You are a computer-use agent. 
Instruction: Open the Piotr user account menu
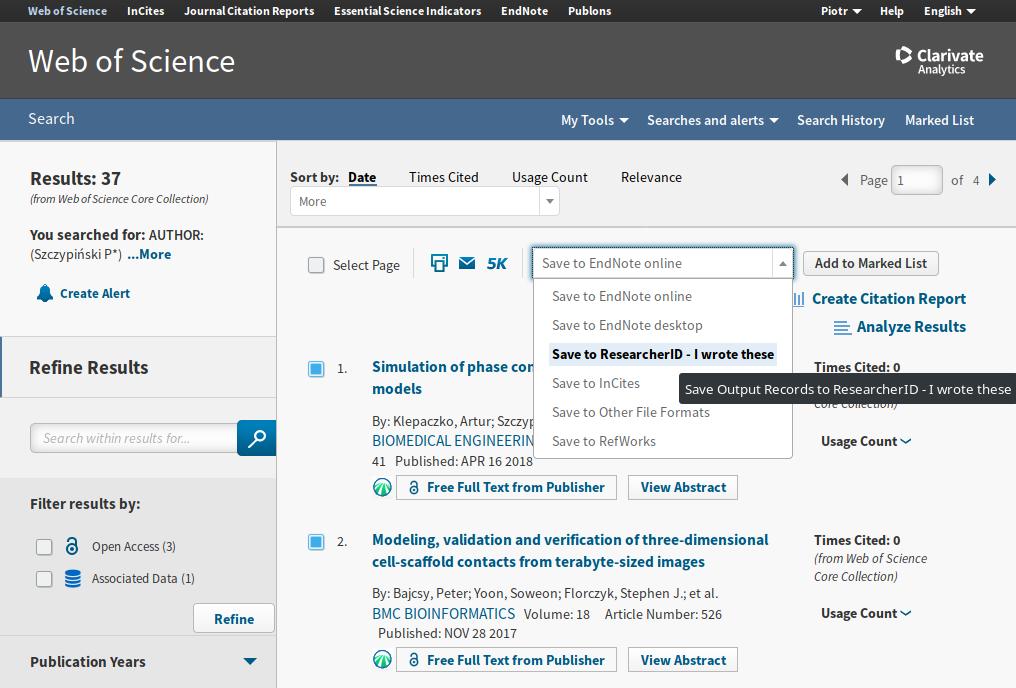(x=840, y=11)
